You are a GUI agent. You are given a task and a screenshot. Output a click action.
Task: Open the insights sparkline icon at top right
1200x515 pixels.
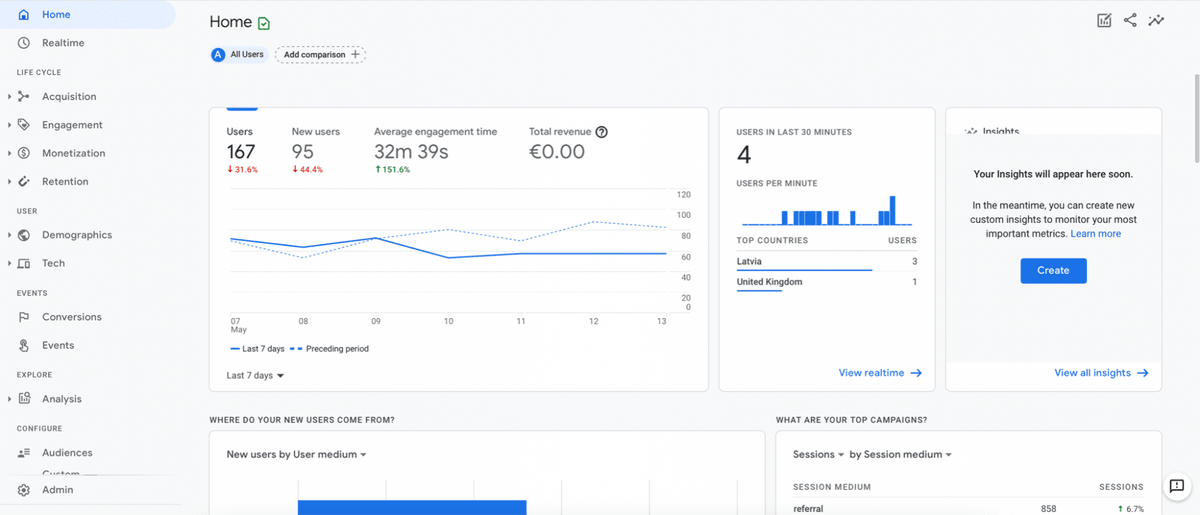[x=1156, y=20]
